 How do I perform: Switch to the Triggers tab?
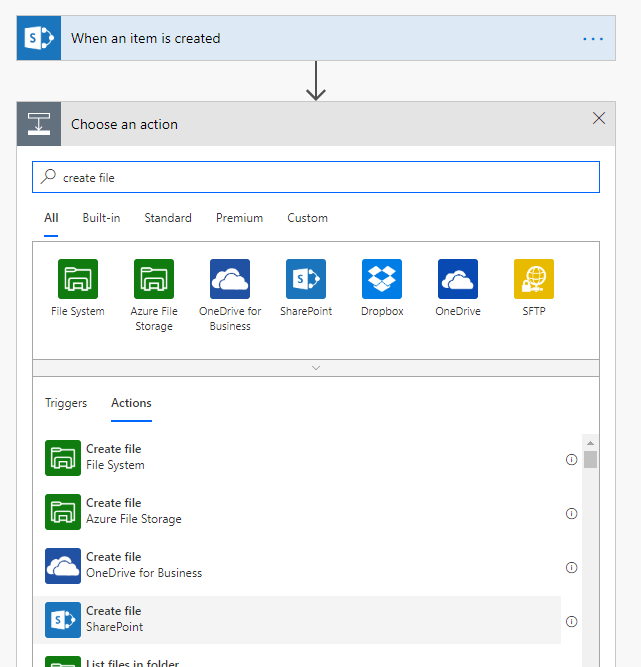(66, 403)
